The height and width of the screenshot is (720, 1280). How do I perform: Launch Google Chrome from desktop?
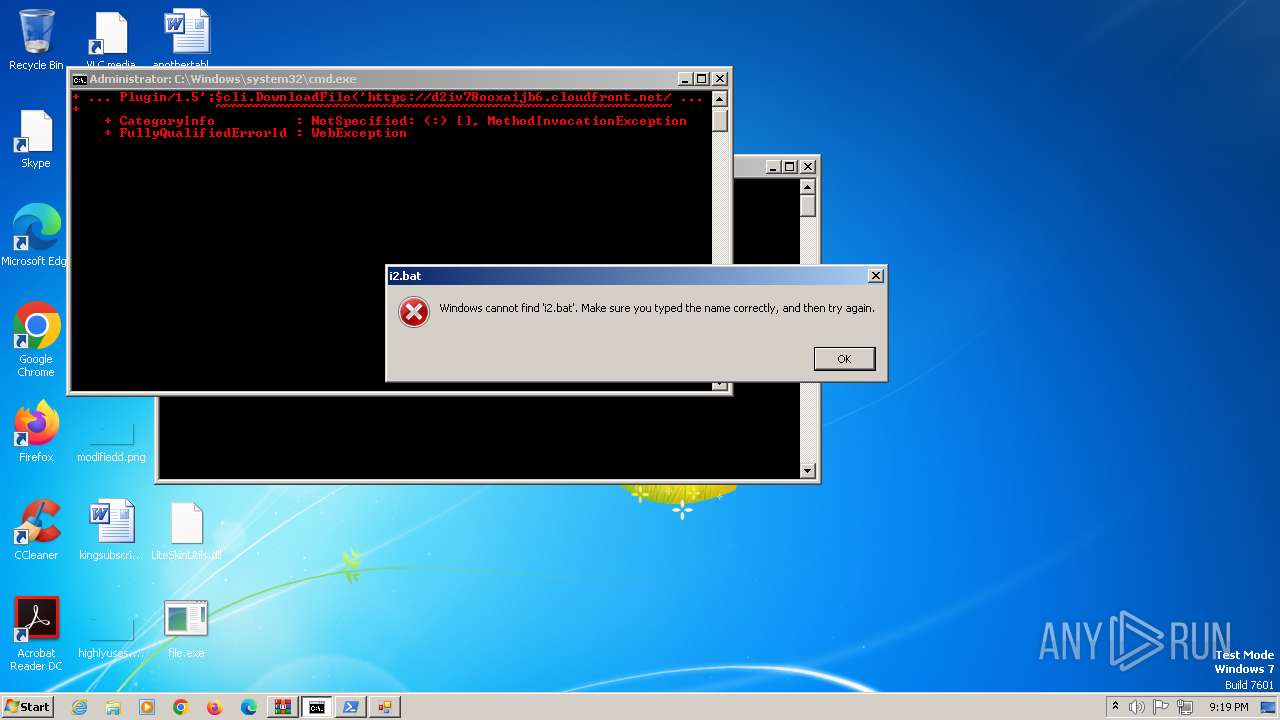coord(36,340)
